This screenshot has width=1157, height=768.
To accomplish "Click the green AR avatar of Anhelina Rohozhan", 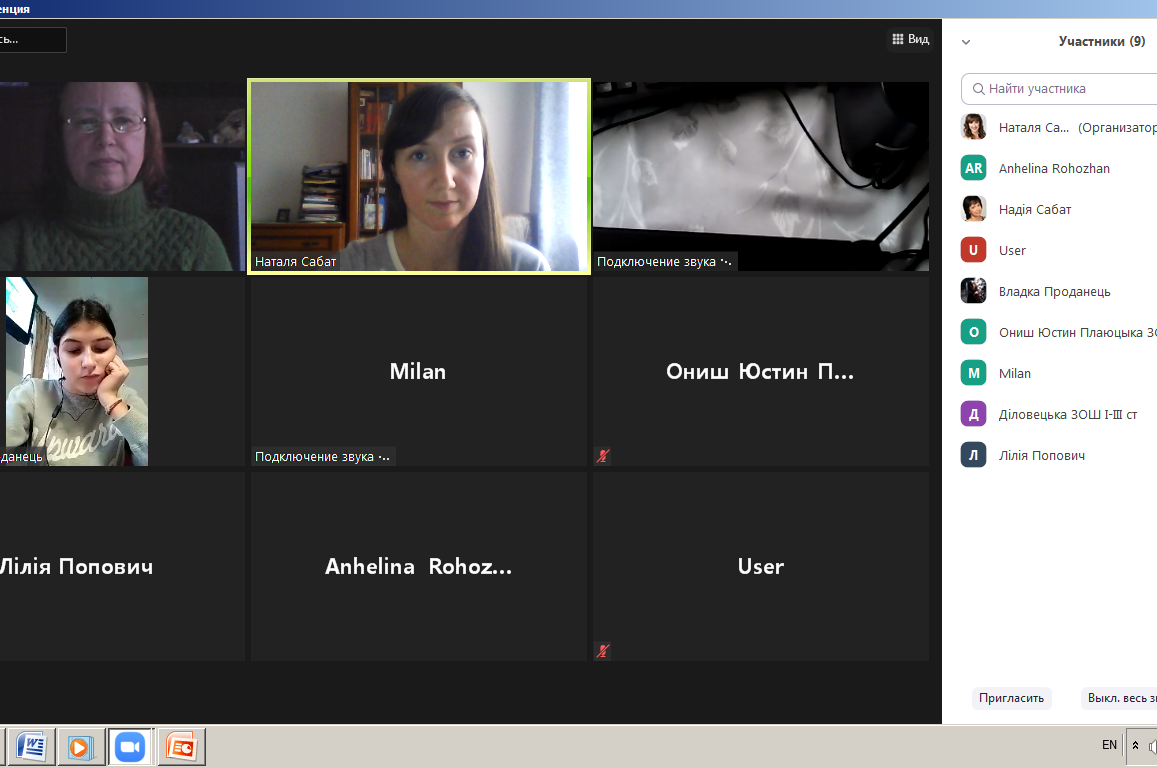I will [973, 168].
